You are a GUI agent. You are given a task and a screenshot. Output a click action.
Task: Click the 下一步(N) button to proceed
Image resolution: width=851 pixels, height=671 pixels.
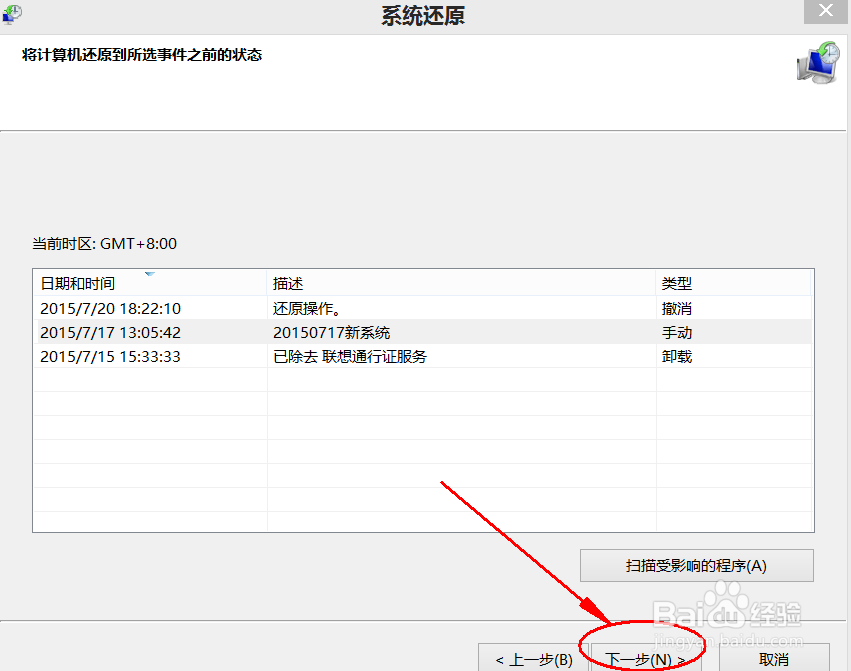click(640, 658)
